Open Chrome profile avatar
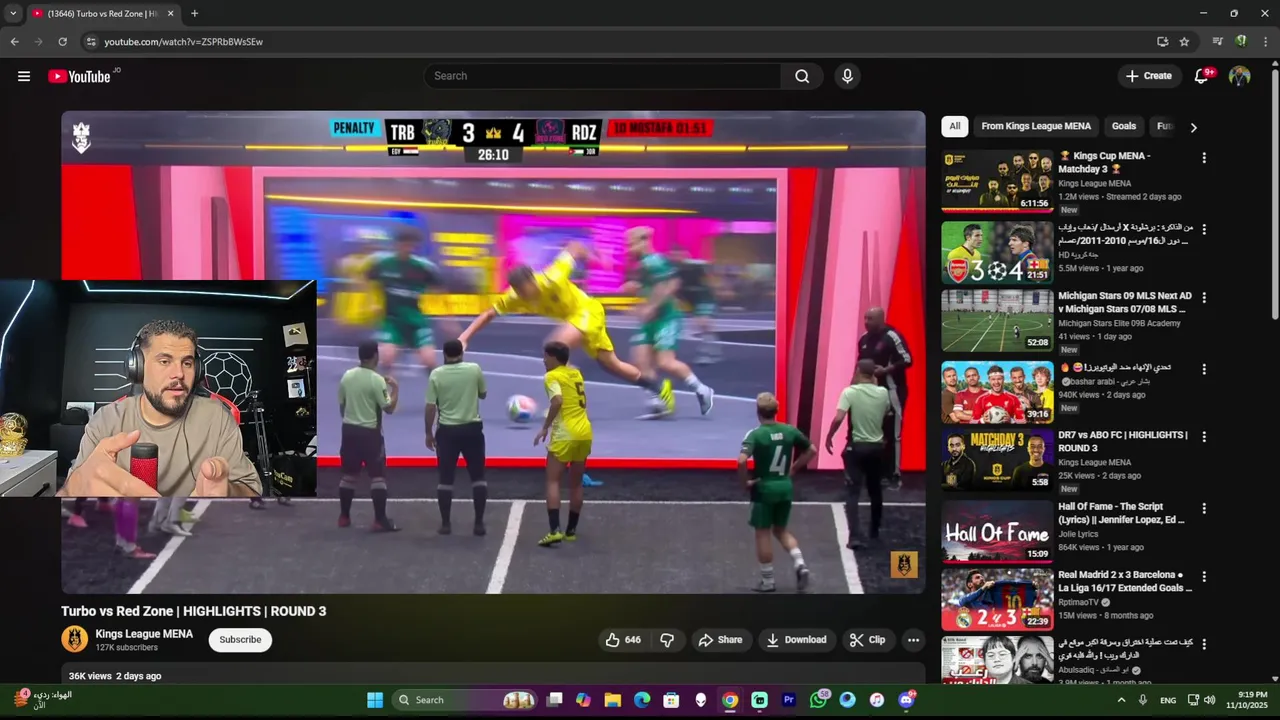The height and width of the screenshot is (720, 1280). (x=1241, y=42)
